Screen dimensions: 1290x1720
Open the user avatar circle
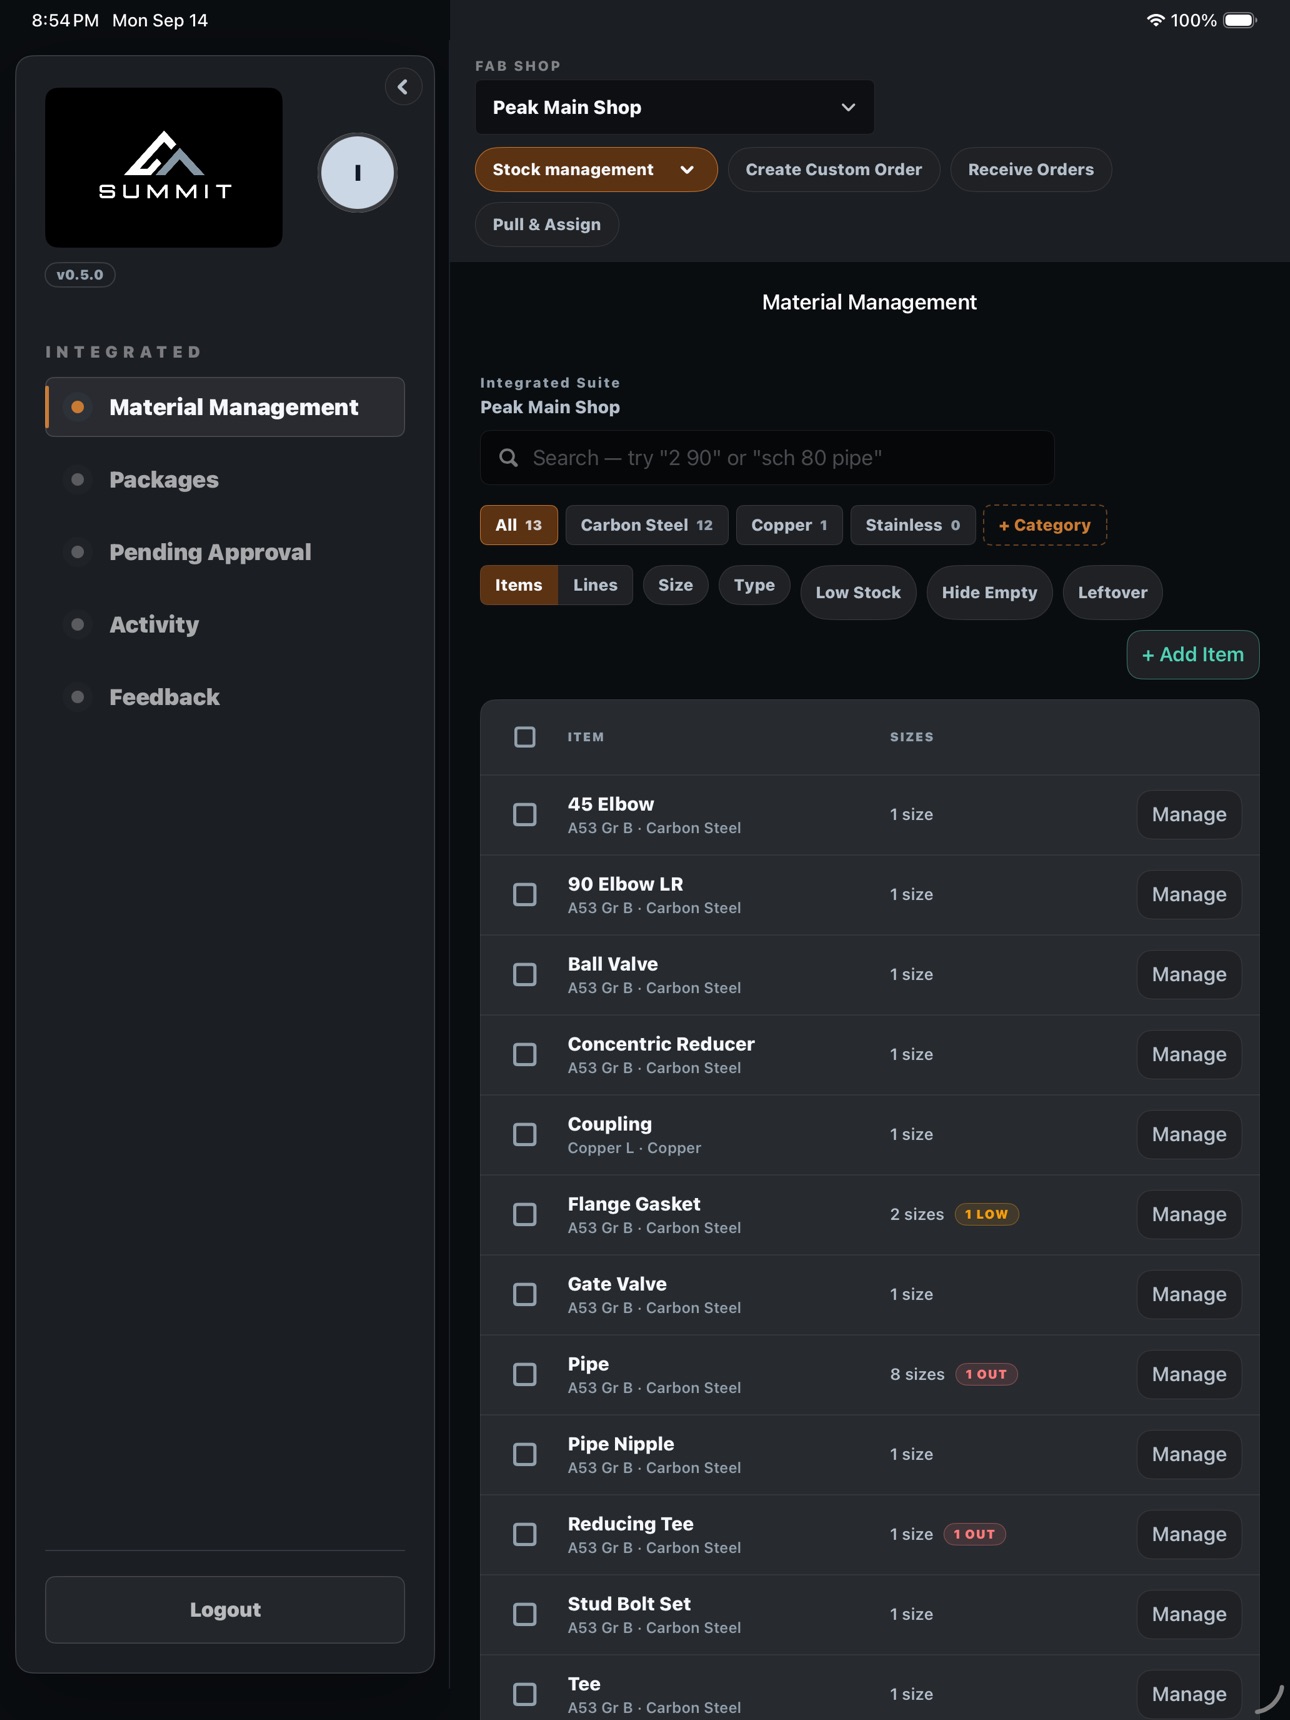click(x=357, y=172)
